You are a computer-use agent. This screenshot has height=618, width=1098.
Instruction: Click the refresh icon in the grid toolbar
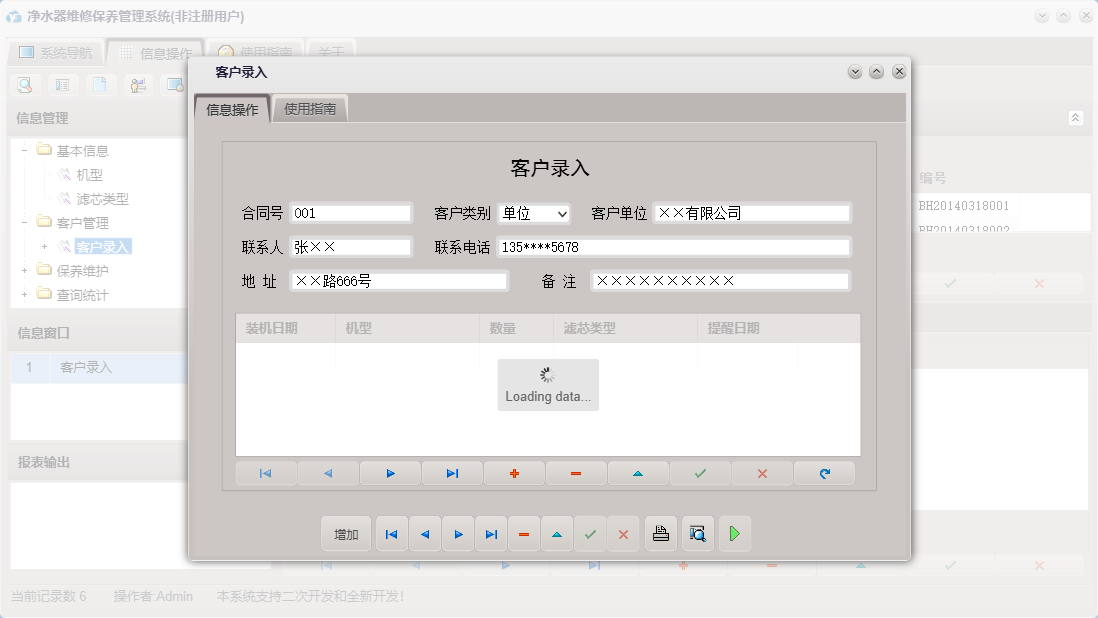pyautogui.click(x=824, y=472)
